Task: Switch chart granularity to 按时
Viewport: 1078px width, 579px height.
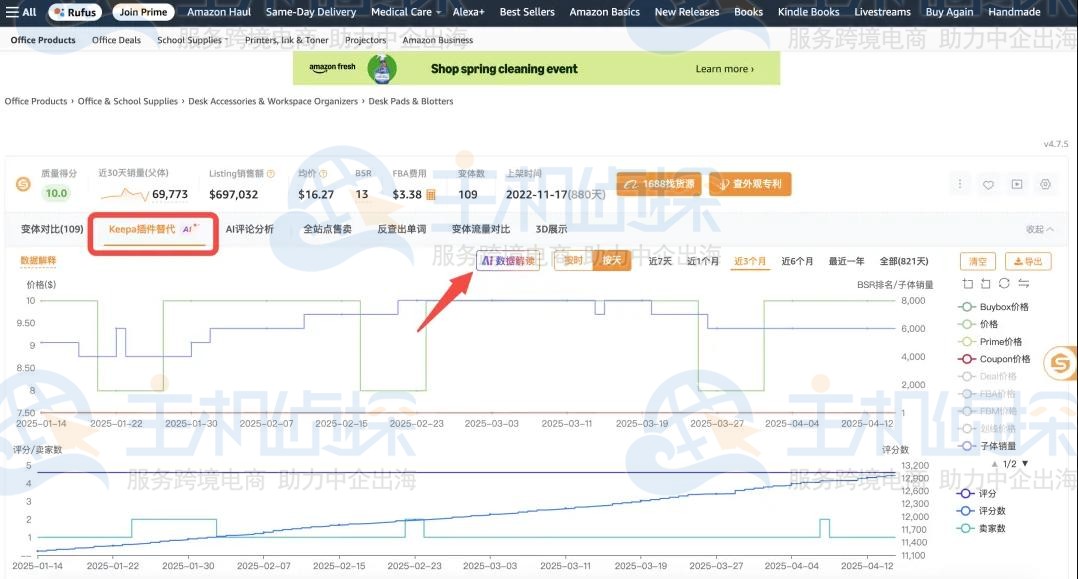Action: 573,261
